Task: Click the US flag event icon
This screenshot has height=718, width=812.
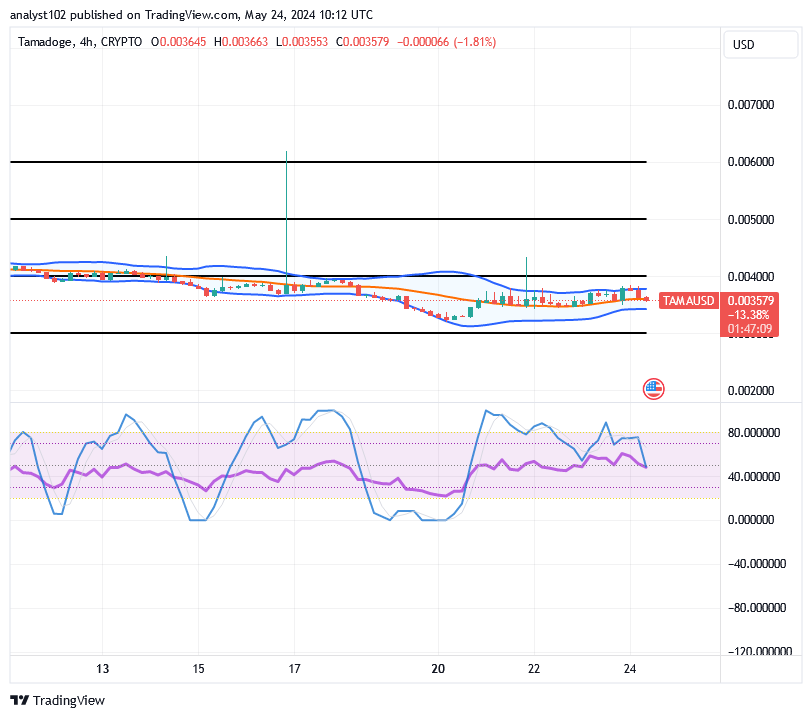Action: click(x=654, y=389)
